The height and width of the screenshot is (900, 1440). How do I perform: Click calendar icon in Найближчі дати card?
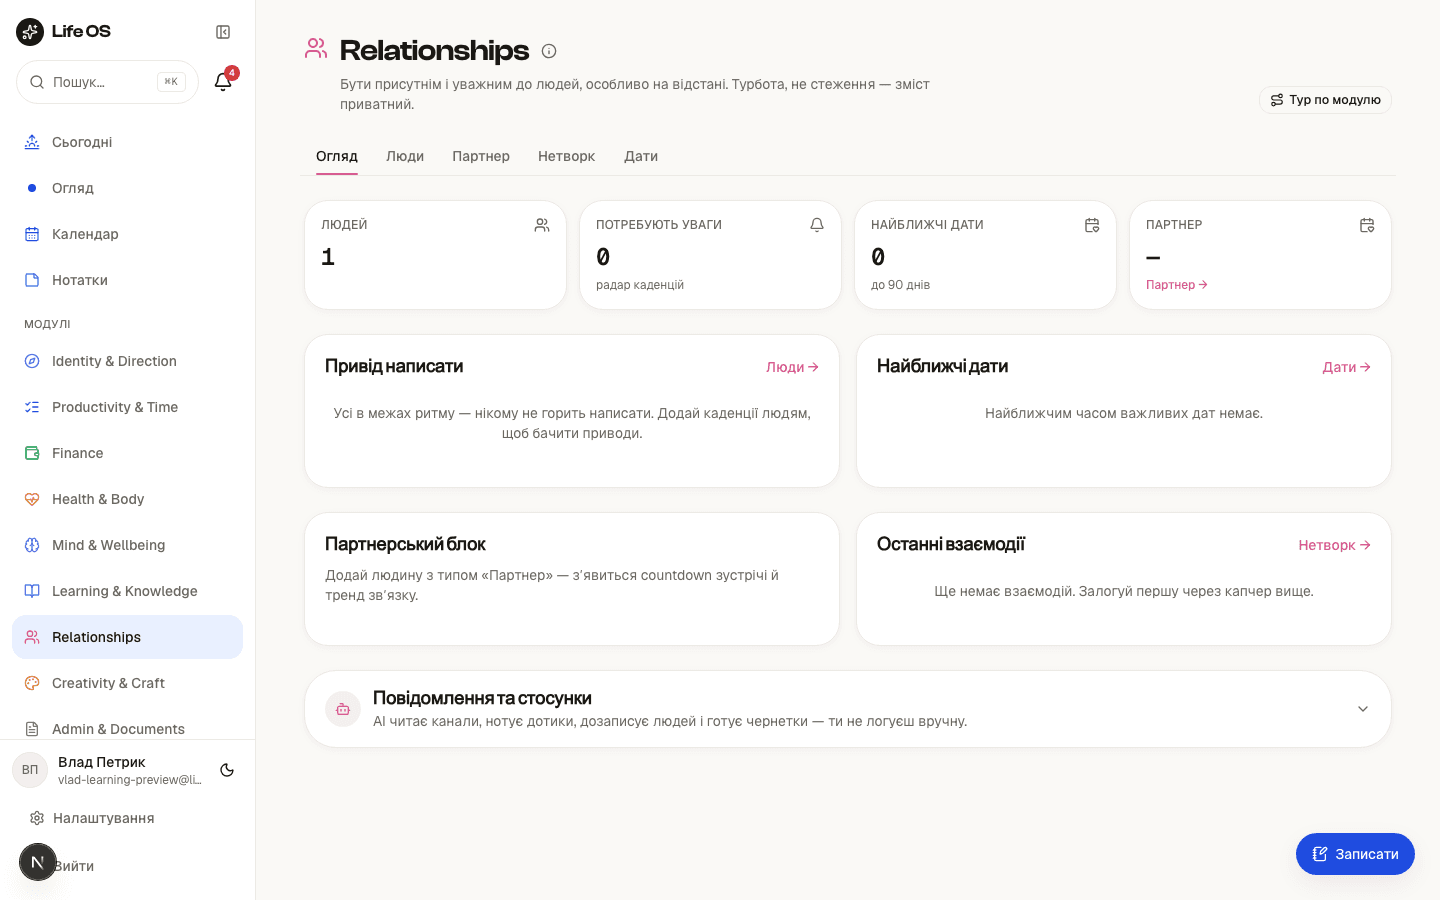[1092, 225]
